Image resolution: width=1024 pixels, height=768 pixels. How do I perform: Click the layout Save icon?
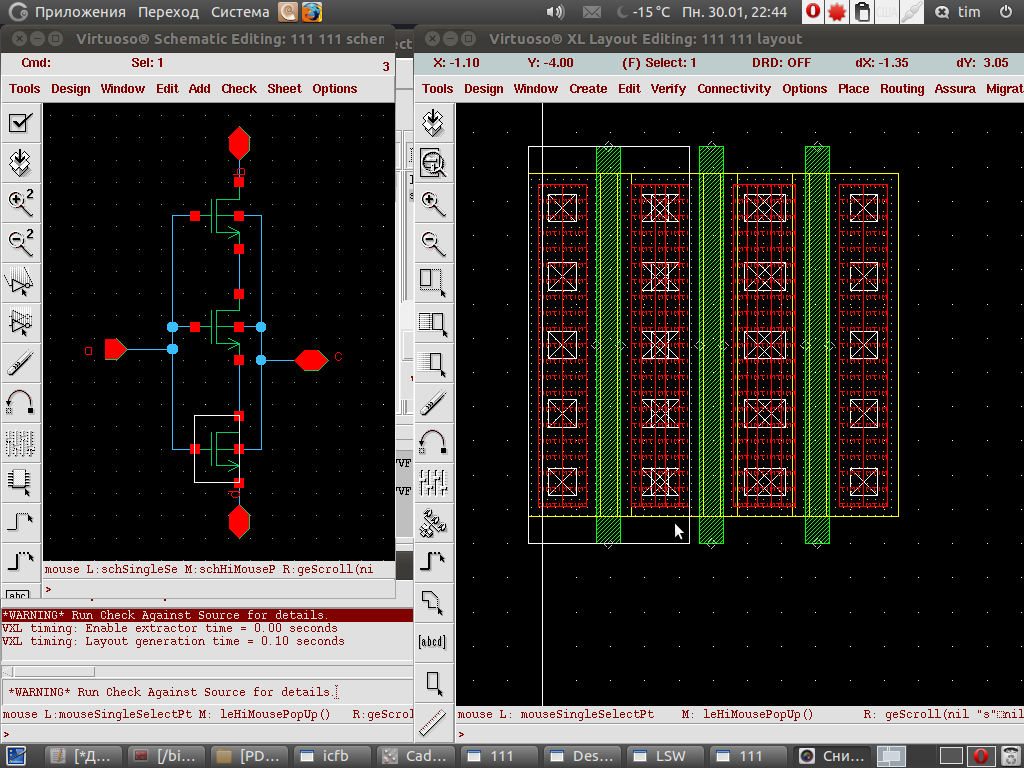432,123
